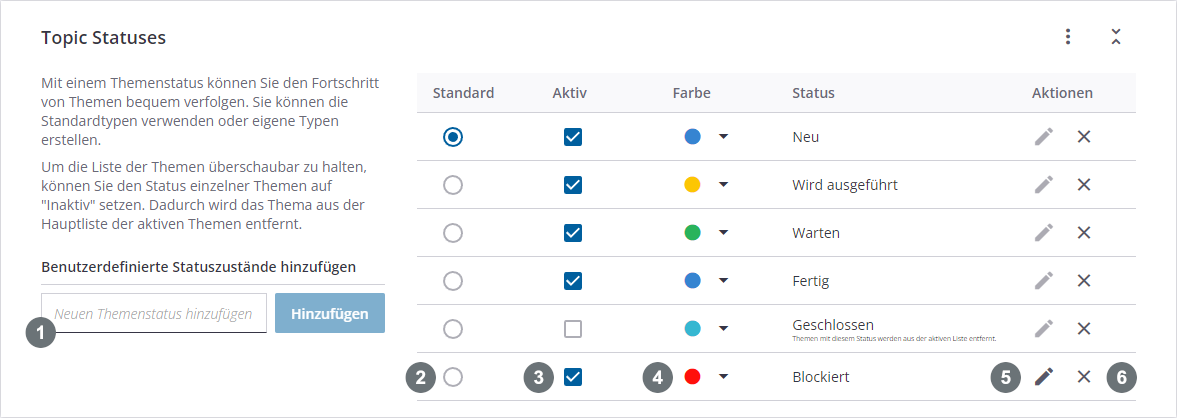Click the Aktionen column header
Screen dimensions: 1177x418
coord(1062,93)
